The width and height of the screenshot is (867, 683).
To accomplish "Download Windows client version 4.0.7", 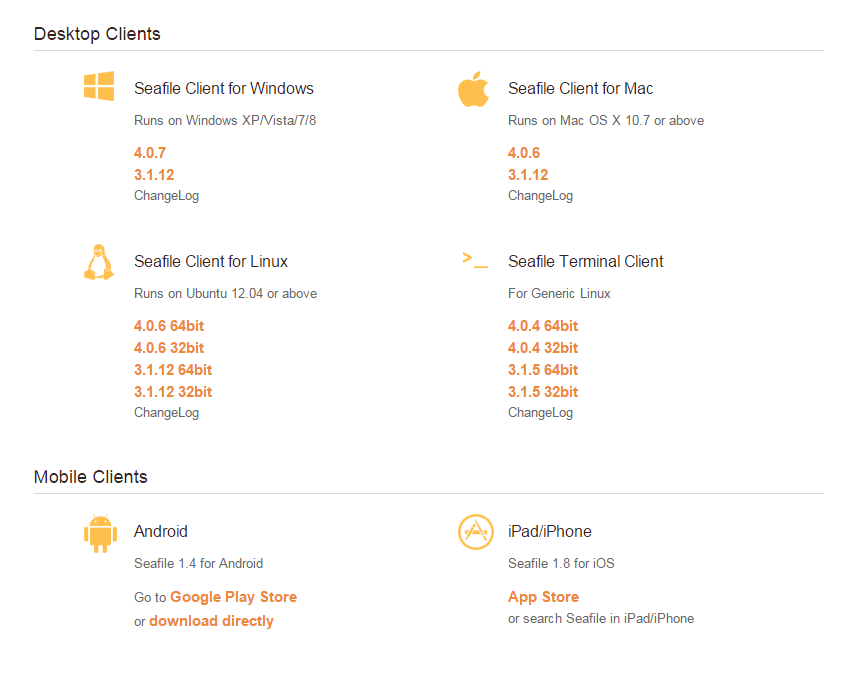I will tap(150, 153).
